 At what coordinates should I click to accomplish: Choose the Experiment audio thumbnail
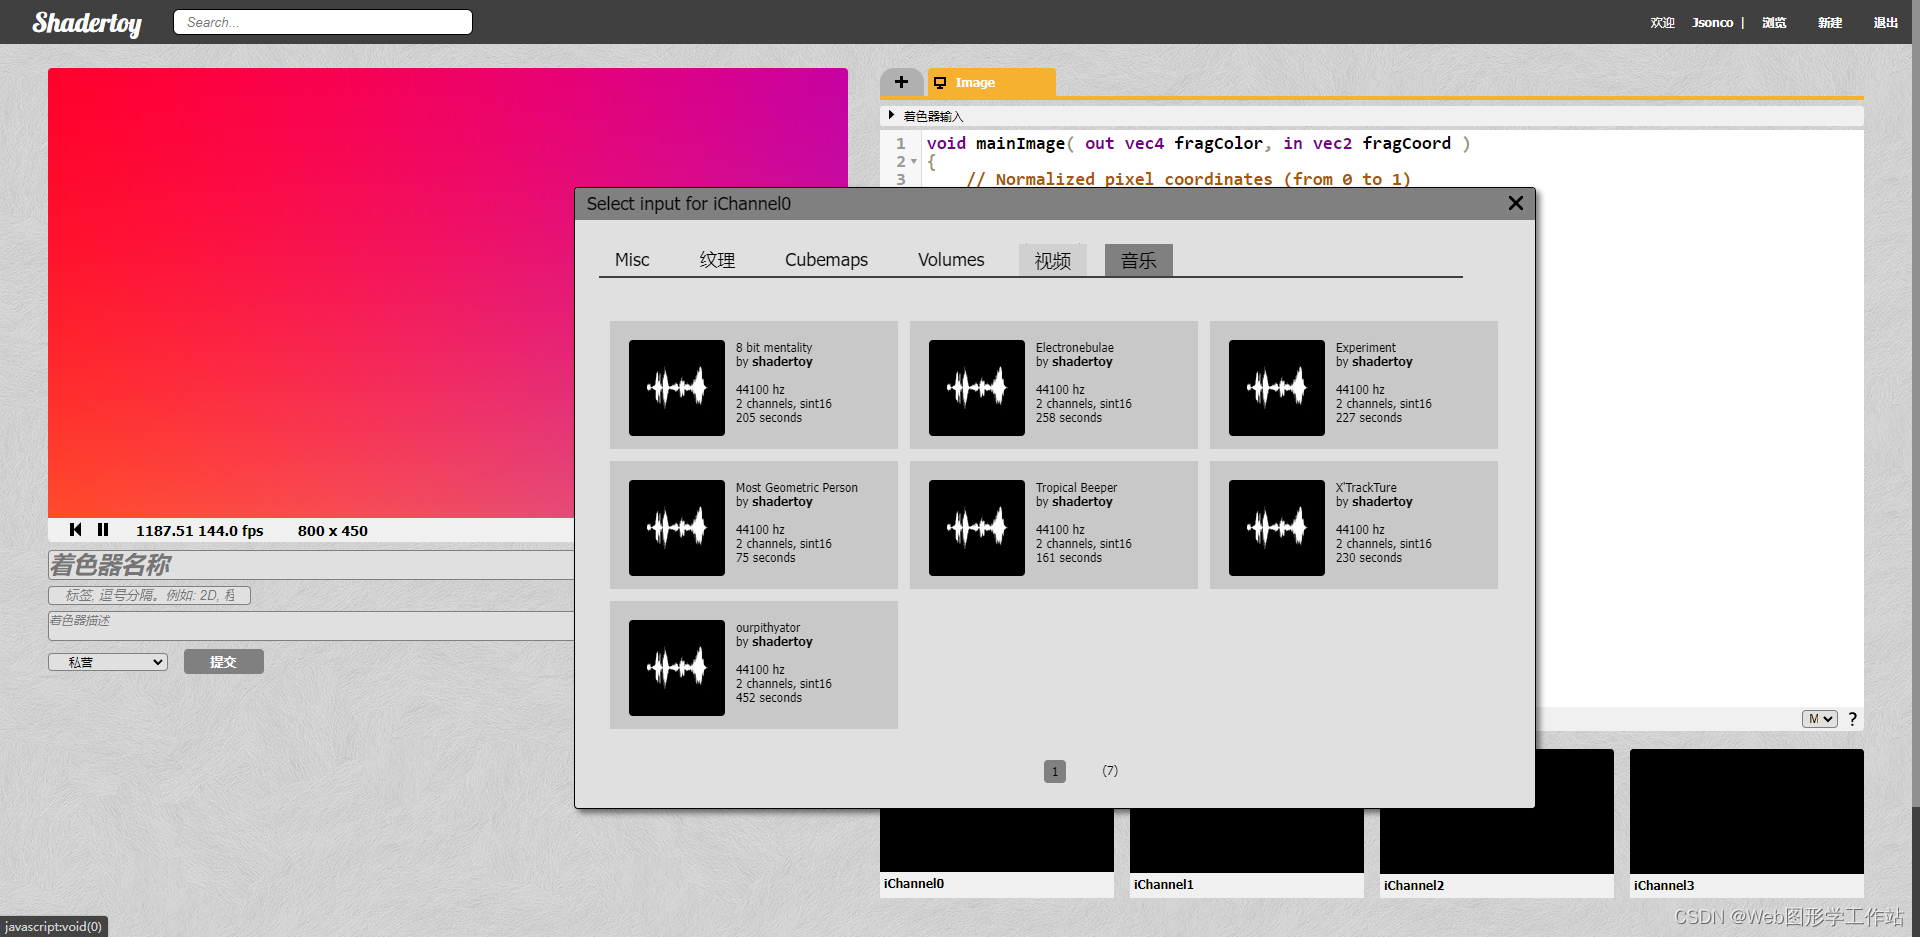(1277, 388)
